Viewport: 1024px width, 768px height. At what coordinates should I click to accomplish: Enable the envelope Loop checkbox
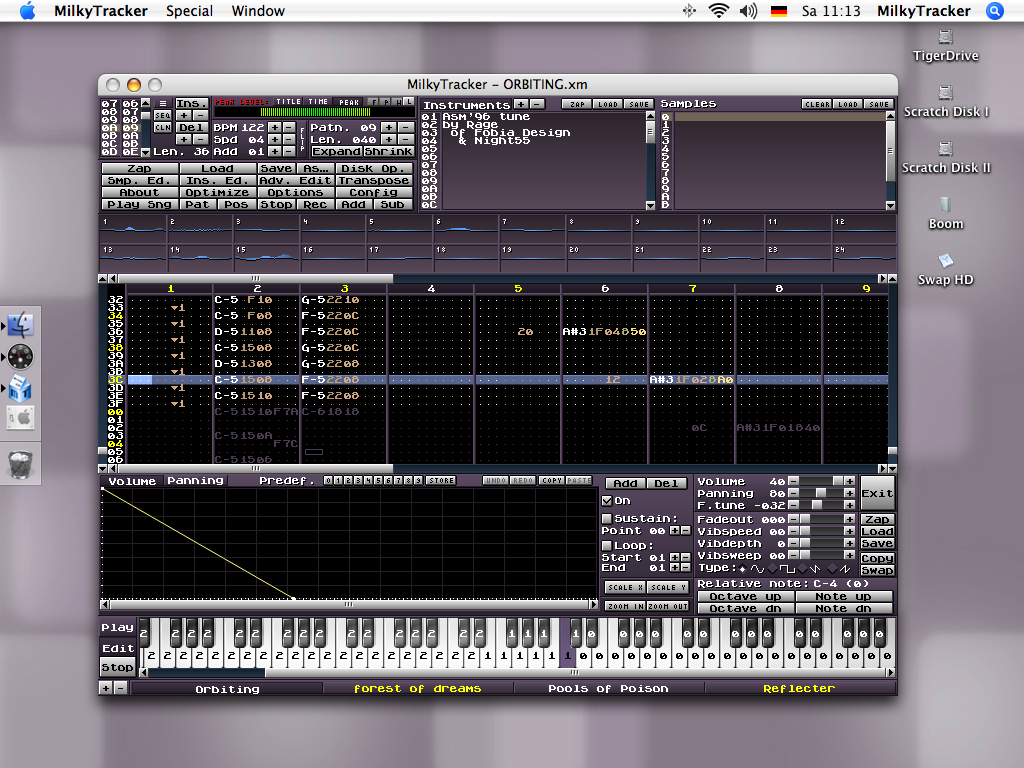point(607,545)
